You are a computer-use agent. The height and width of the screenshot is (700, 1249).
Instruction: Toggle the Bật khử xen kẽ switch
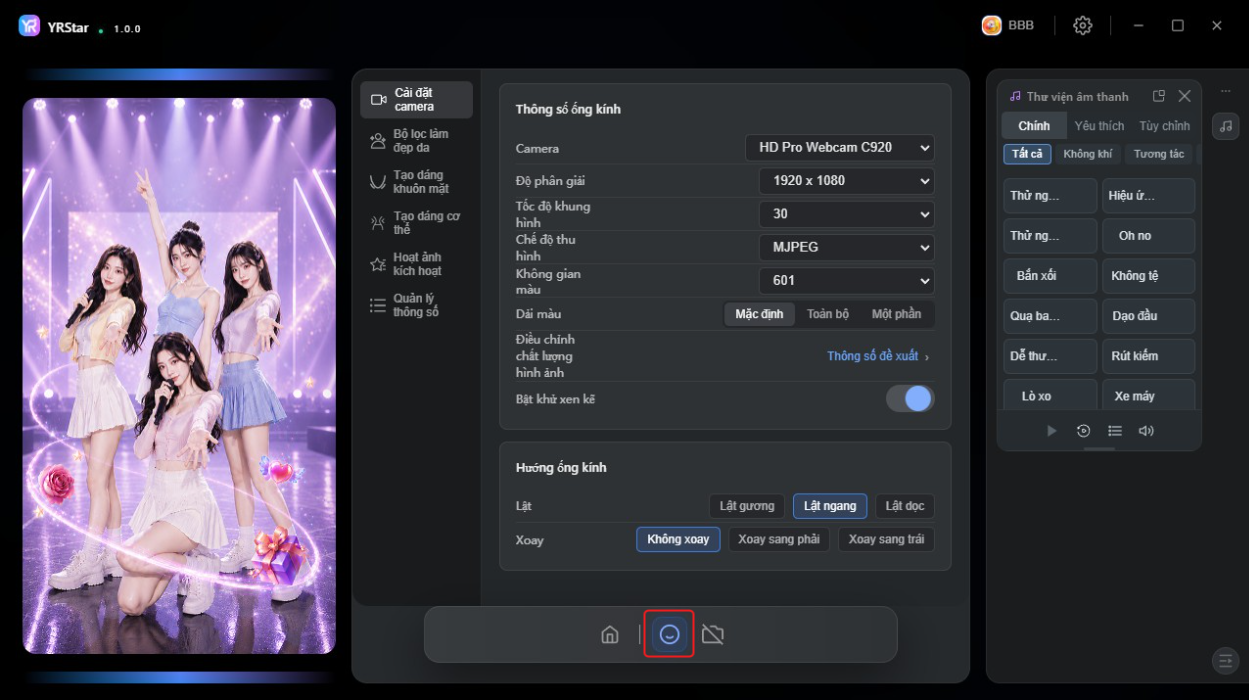[x=910, y=399]
